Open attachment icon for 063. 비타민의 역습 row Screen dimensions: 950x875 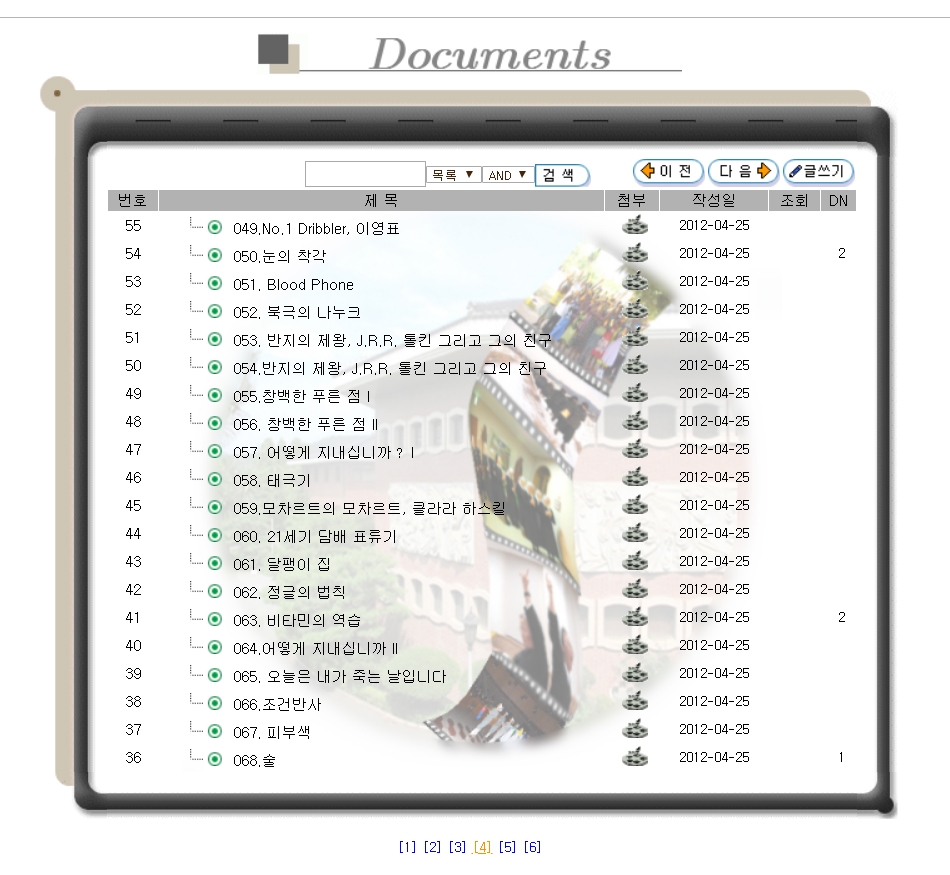[635, 617]
